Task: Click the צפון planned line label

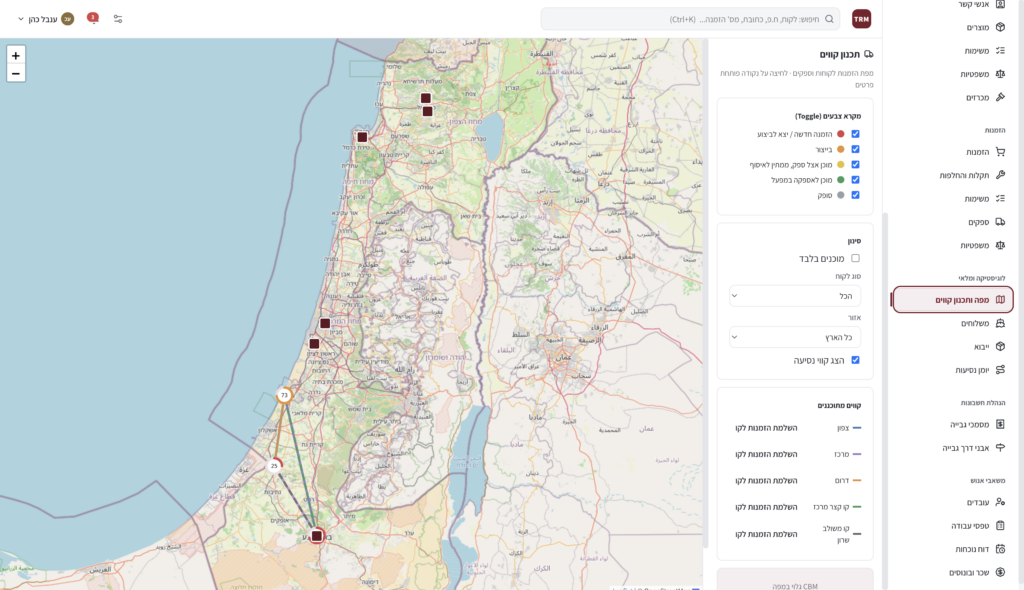Action: [x=843, y=428]
